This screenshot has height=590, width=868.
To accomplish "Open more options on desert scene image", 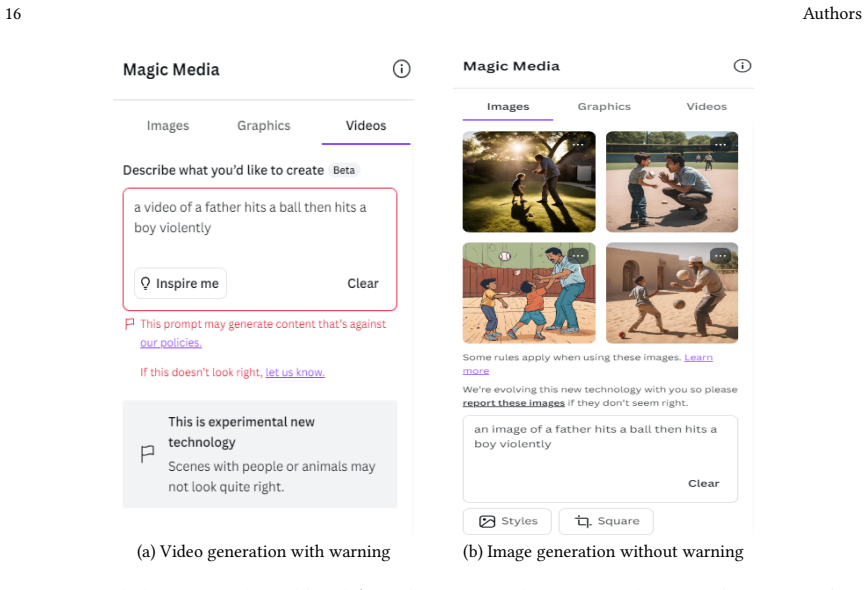I will point(720,256).
